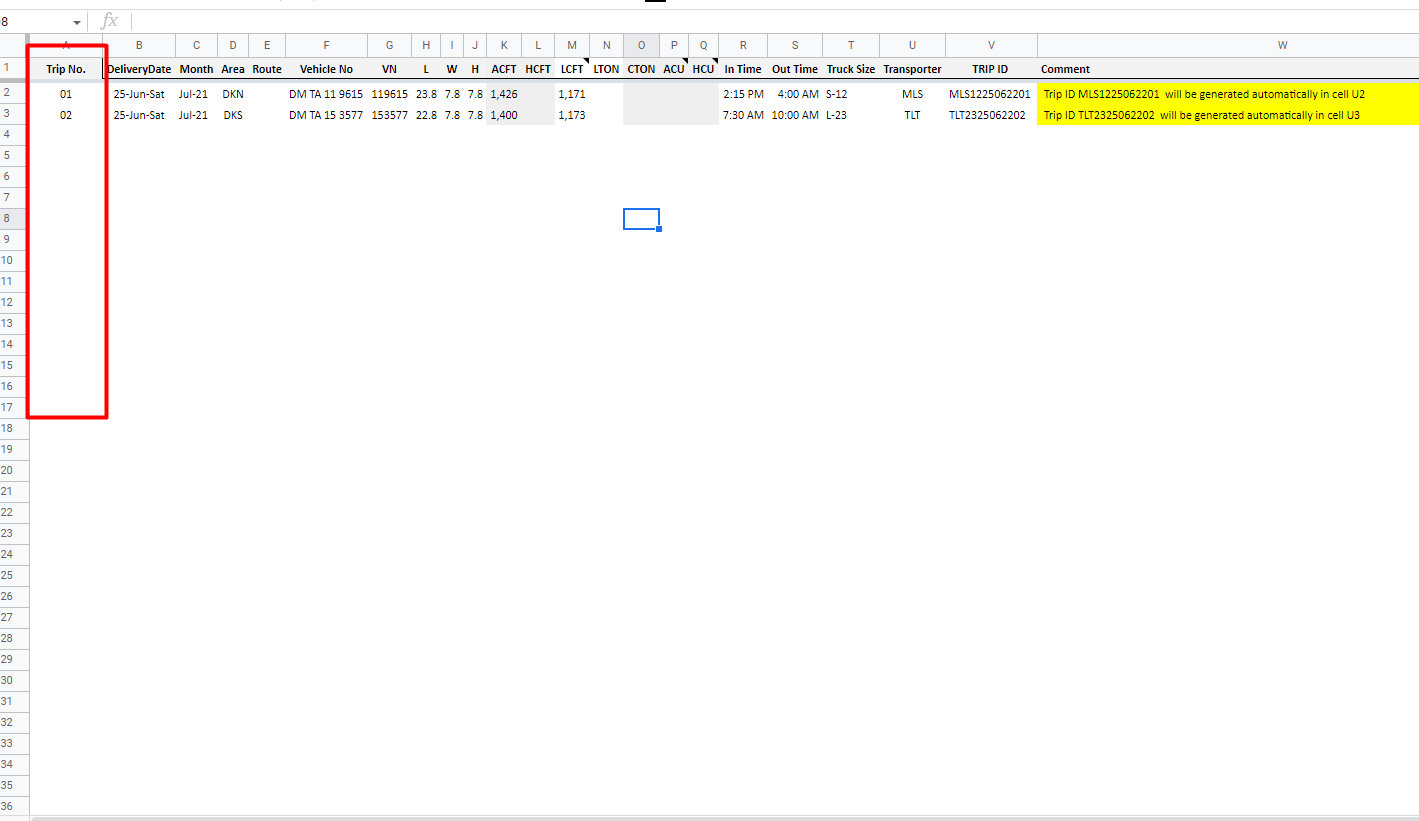
Task: Select column W header
Action: [x=1228, y=45]
